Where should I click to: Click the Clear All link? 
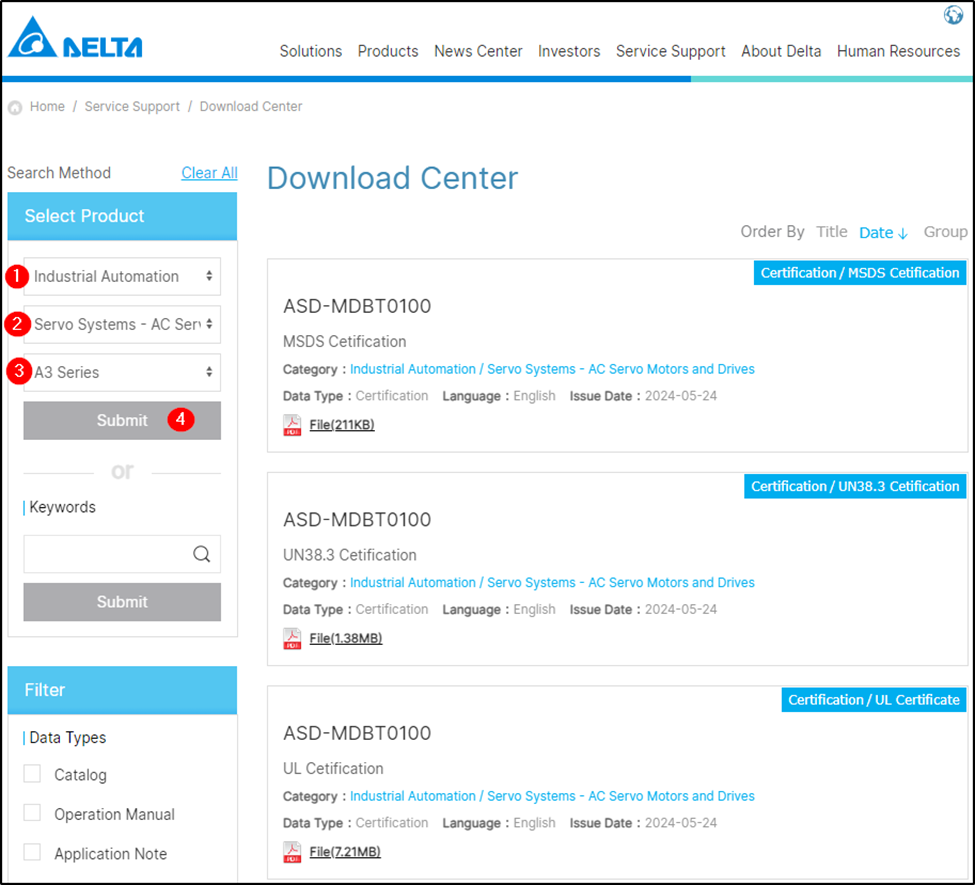209,173
